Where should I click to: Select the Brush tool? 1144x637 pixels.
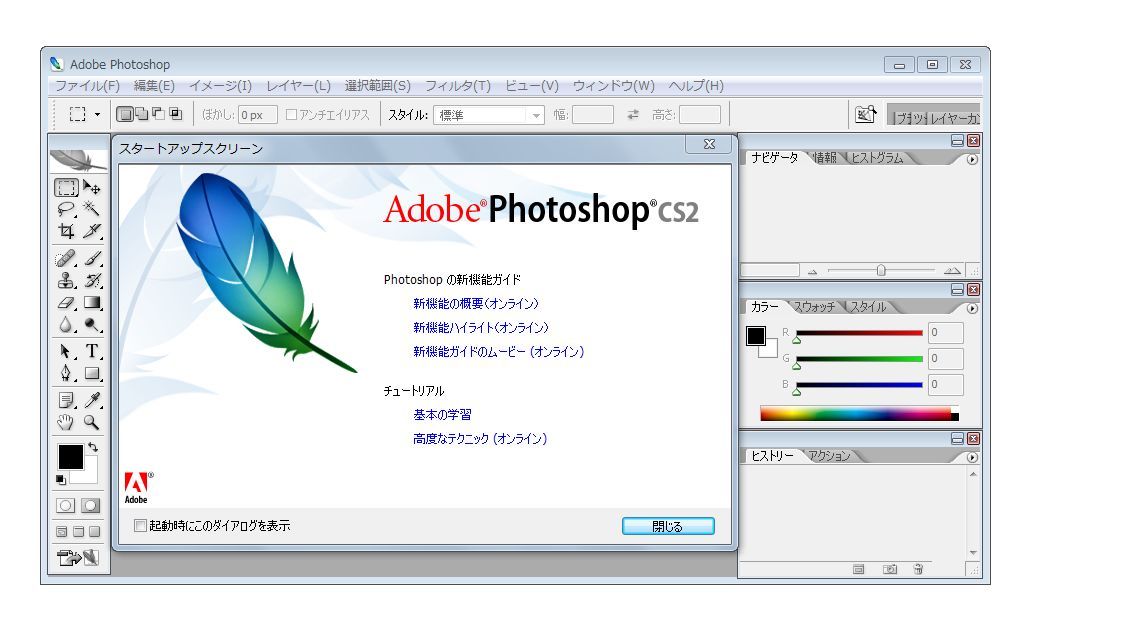coord(92,258)
